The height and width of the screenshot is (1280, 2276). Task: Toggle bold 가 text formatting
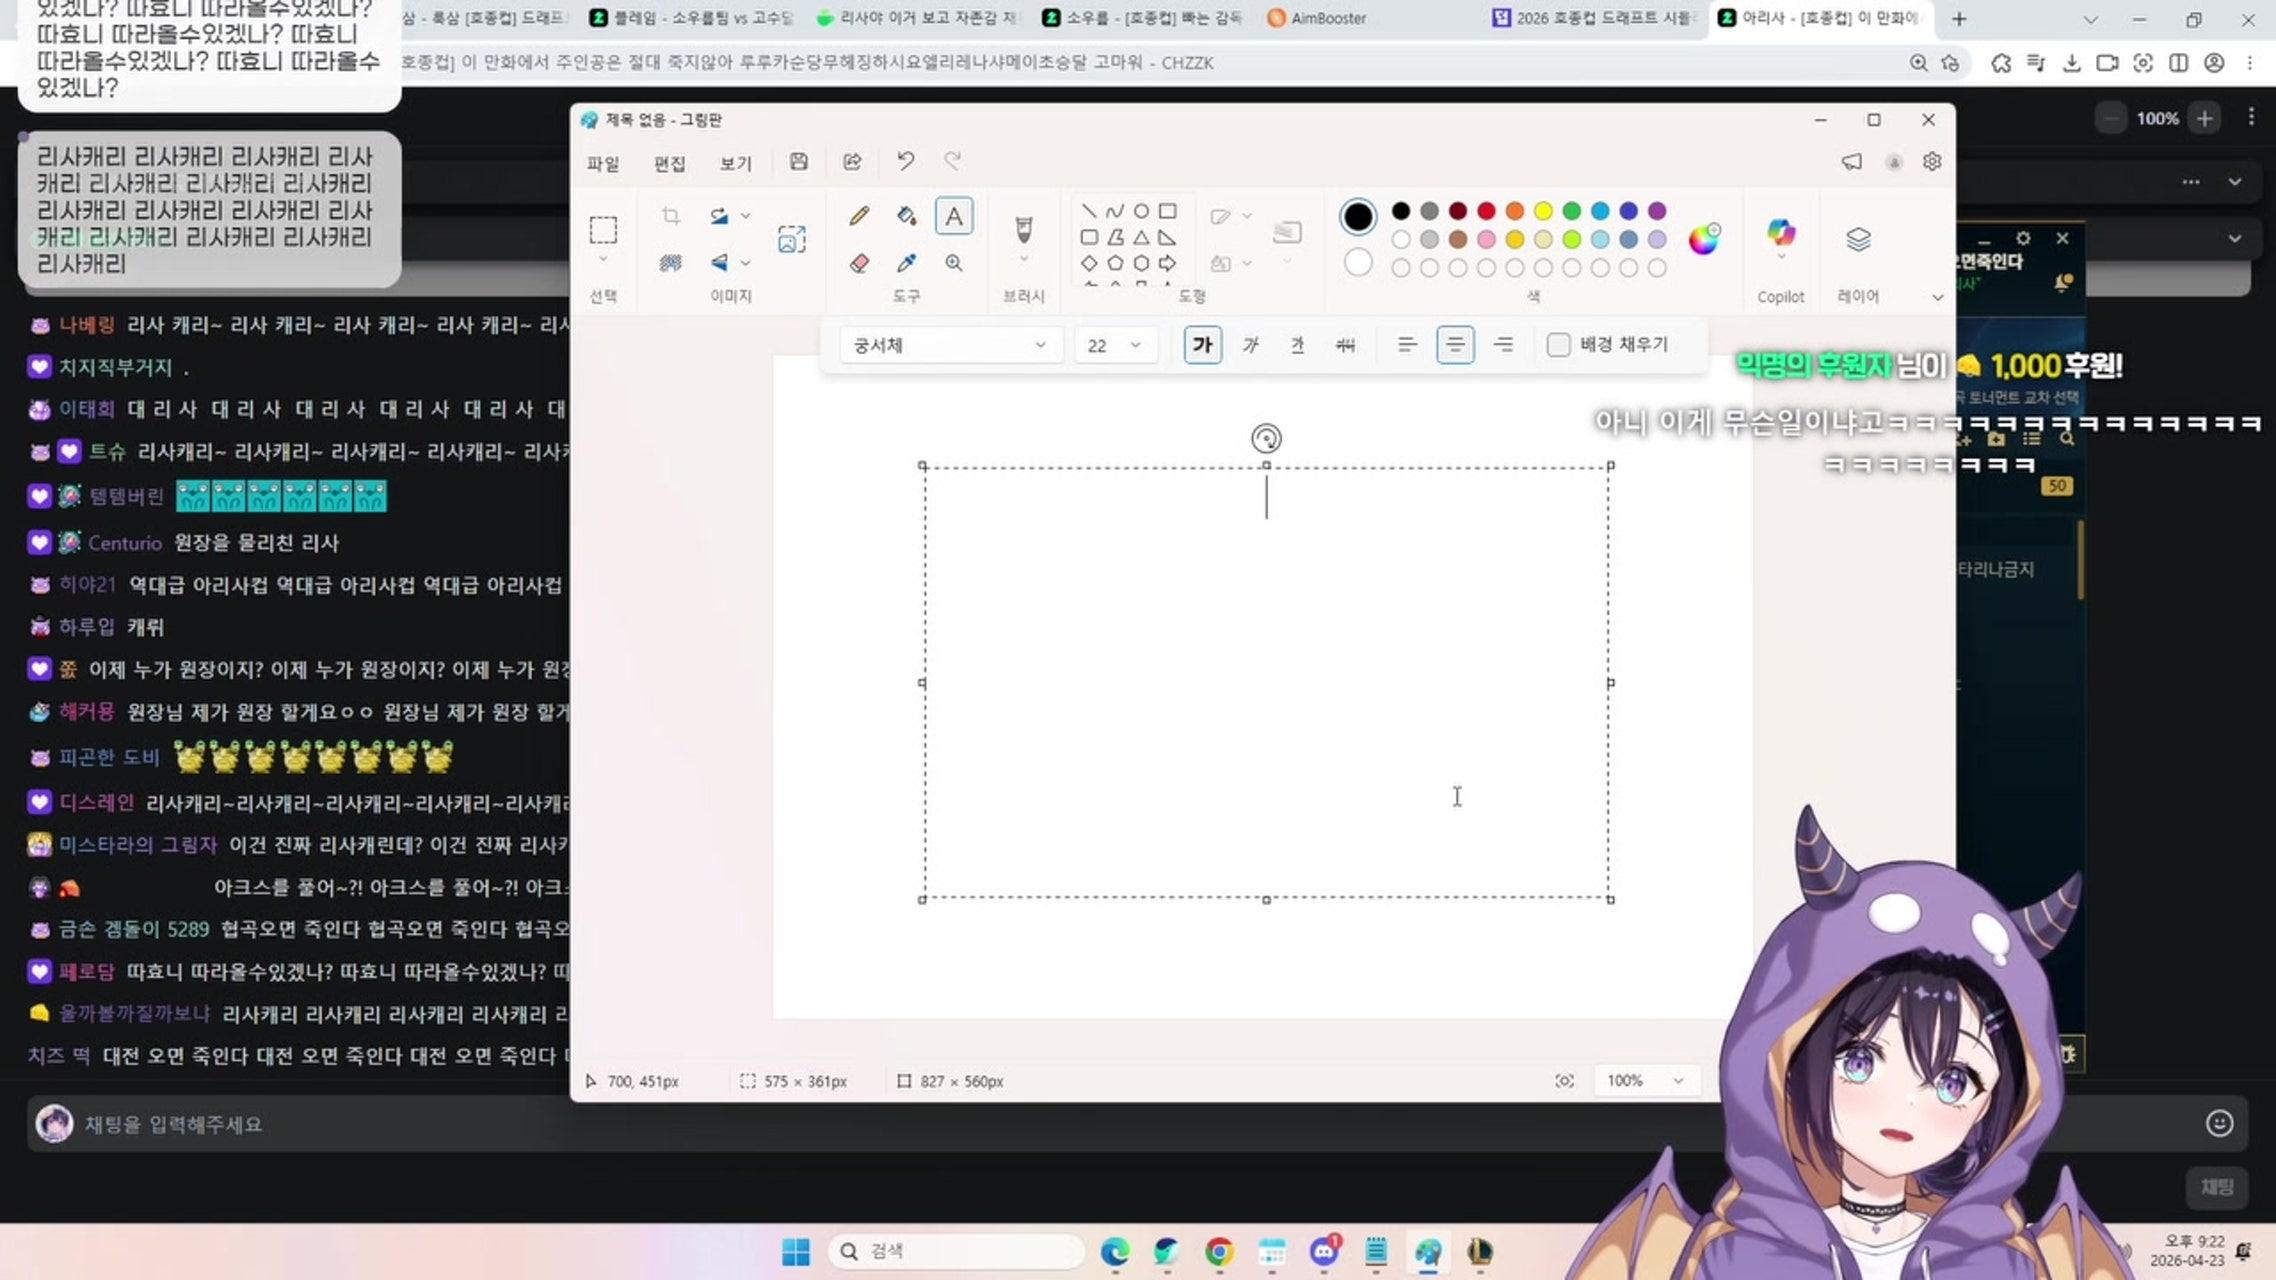tap(1202, 345)
